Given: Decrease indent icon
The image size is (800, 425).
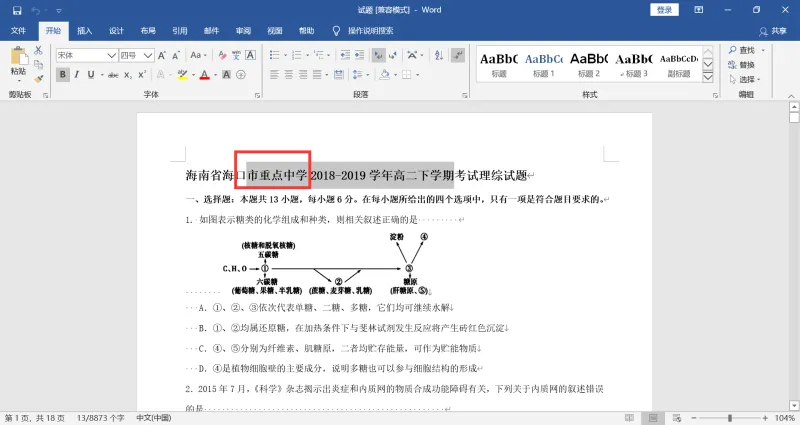Looking at the screenshot, I should (345, 55).
